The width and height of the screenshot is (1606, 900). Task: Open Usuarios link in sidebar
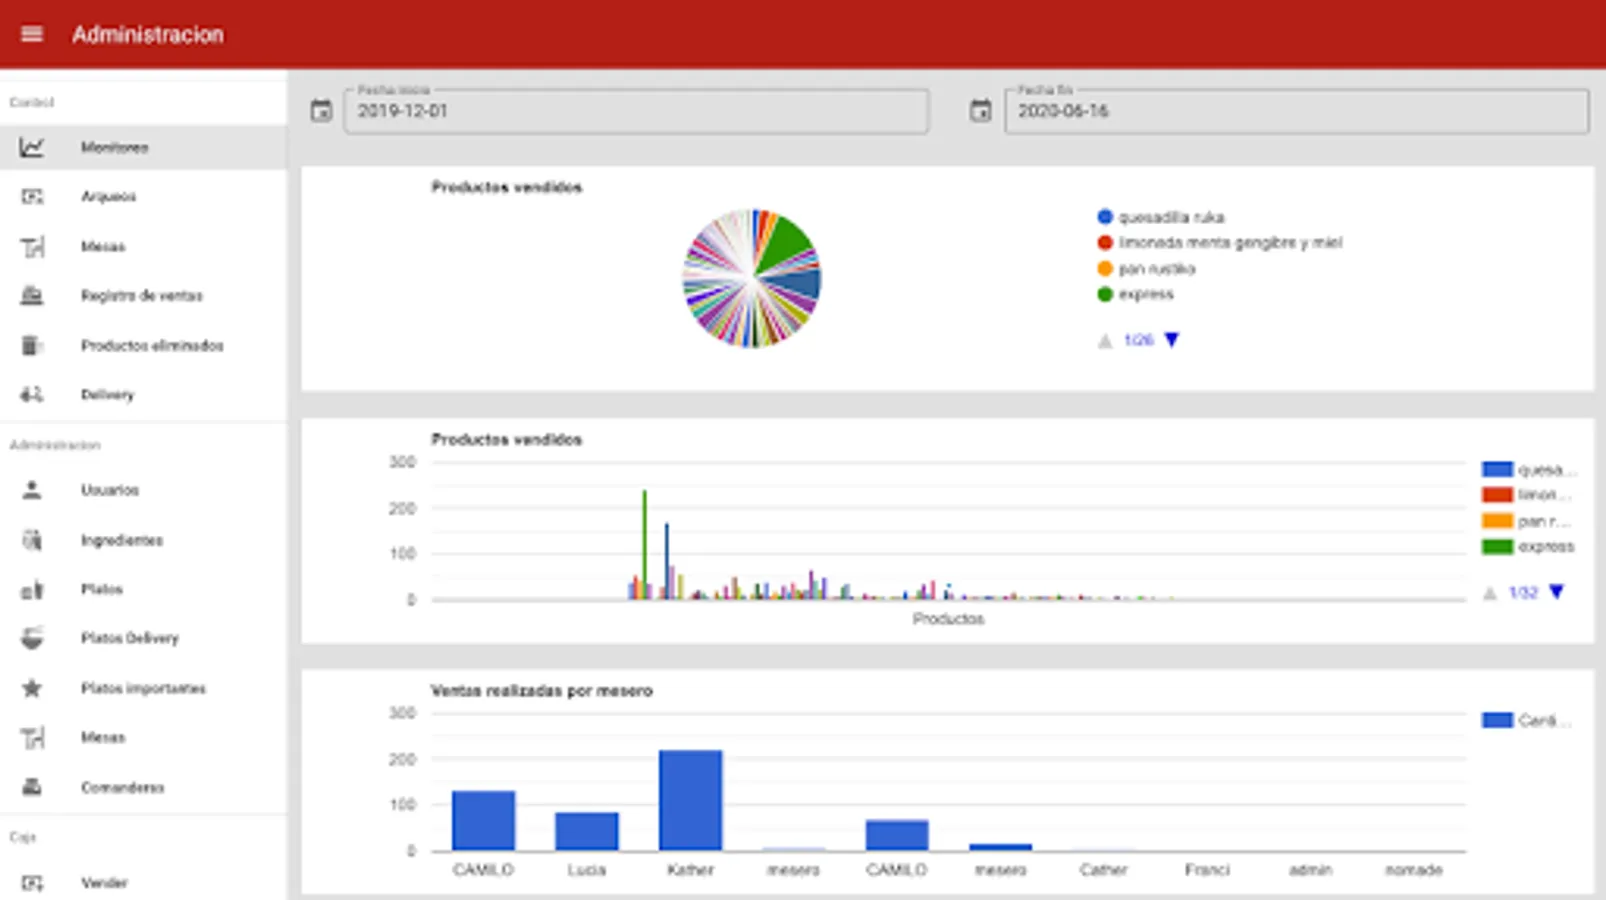[x=143, y=490]
